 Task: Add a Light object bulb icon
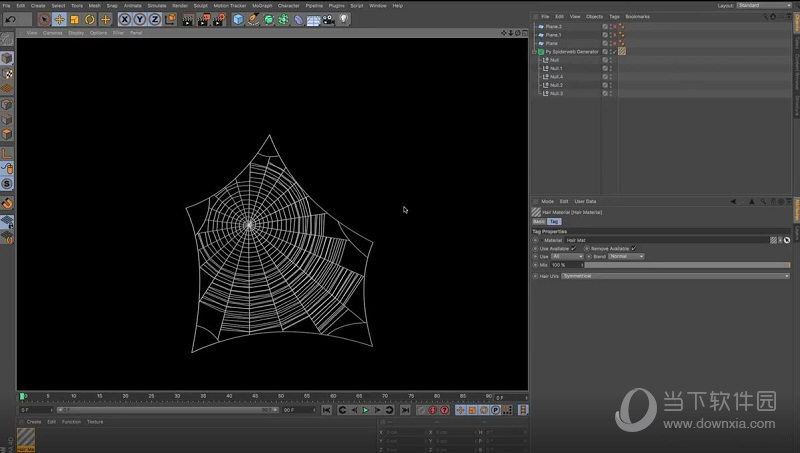(344, 19)
